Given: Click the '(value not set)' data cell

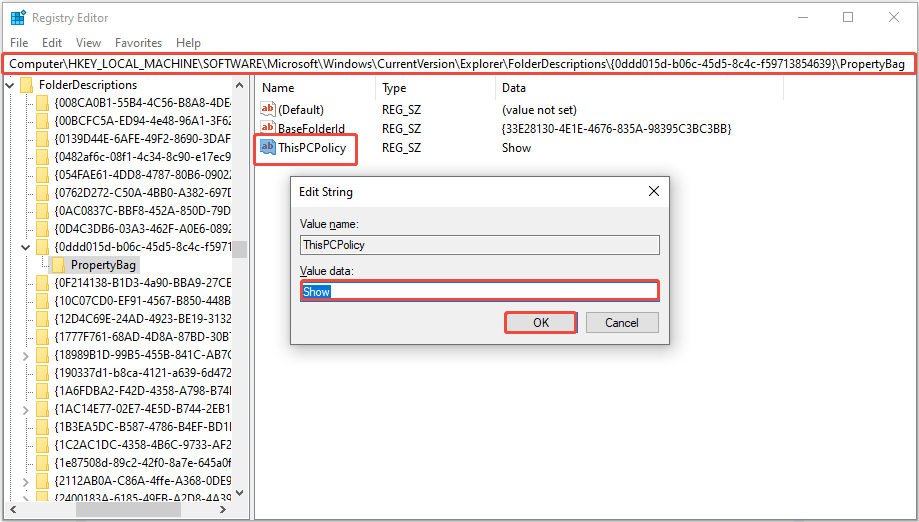Looking at the screenshot, I should (539, 110).
